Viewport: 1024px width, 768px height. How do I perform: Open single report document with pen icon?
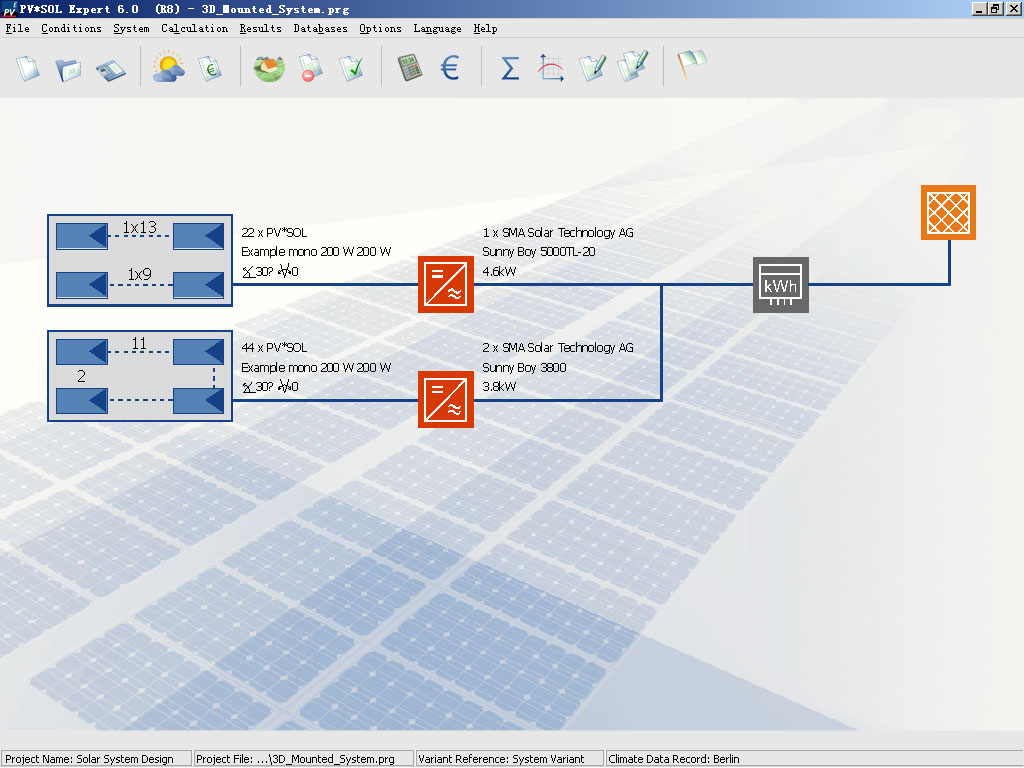592,68
